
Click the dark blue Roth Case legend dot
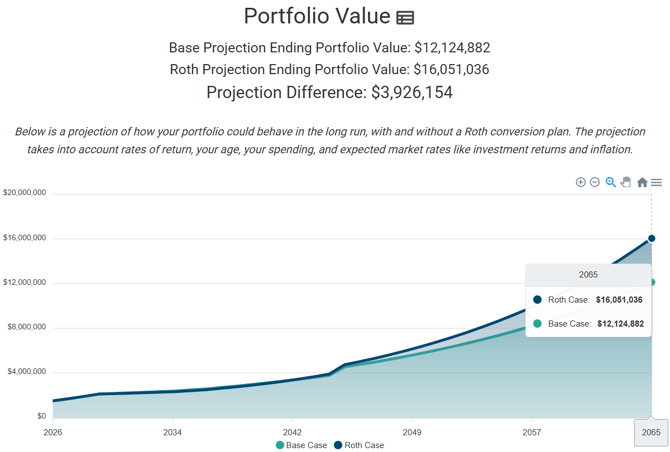point(338,445)
